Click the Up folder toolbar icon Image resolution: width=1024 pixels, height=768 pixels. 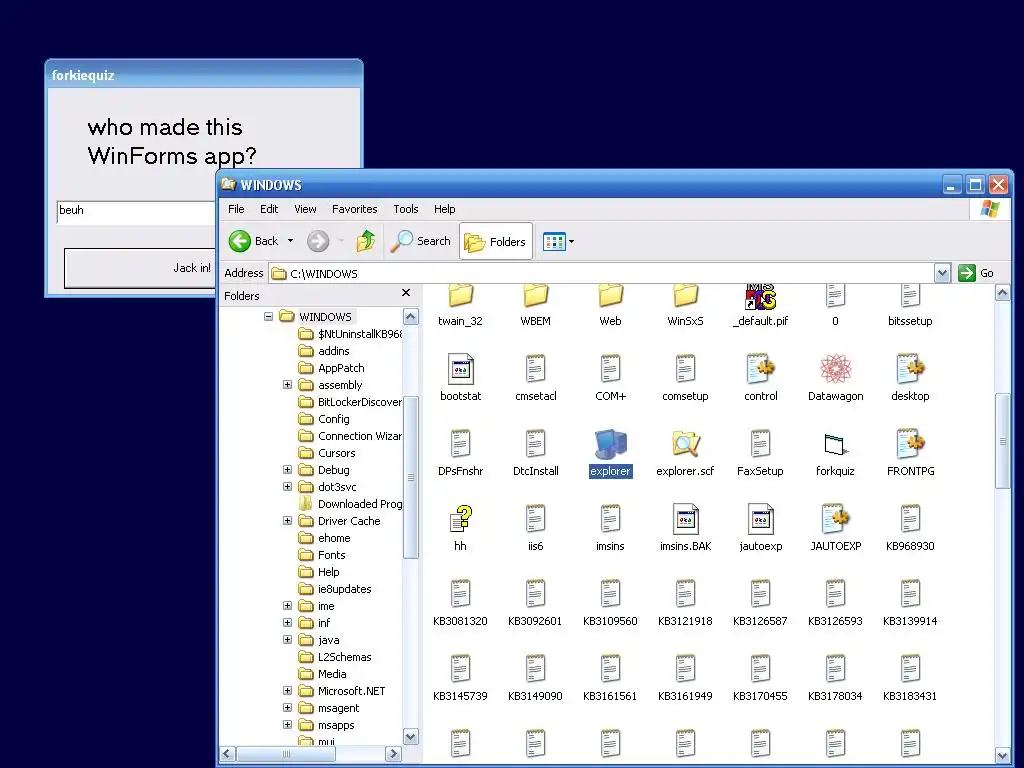tap(366, 241)
